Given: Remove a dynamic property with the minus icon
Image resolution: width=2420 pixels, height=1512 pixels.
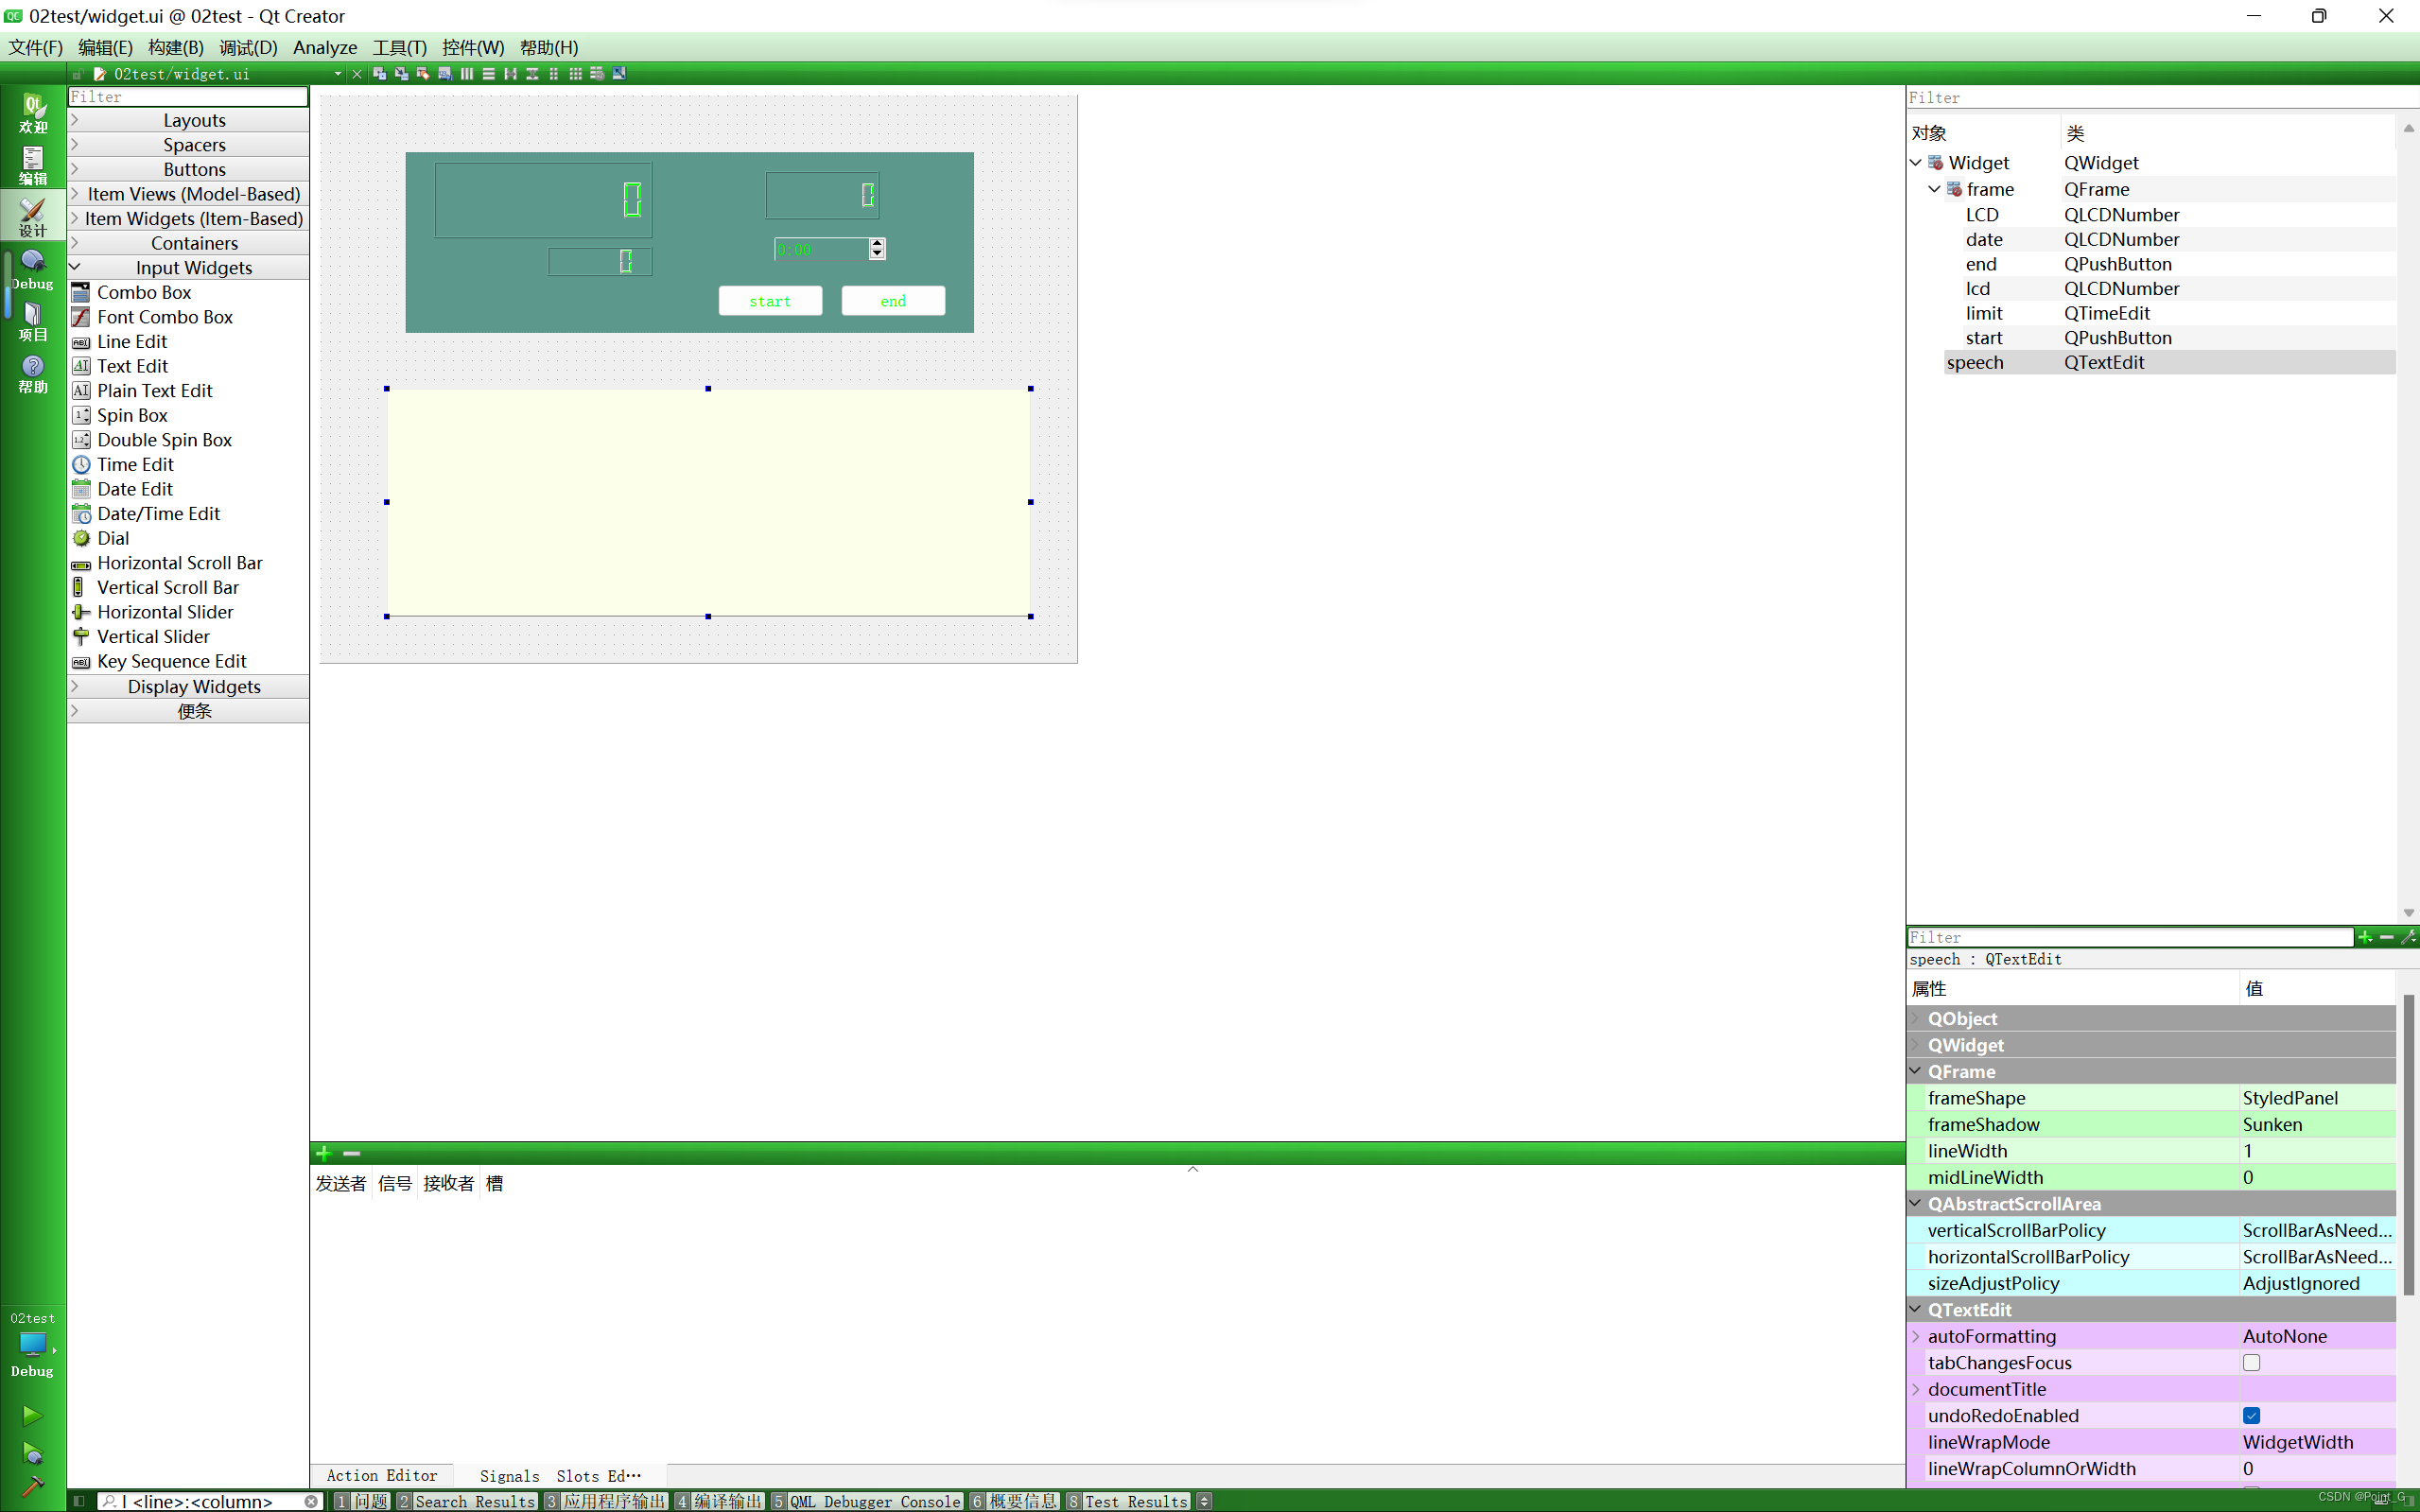Looking at the screenshot, I should pyautogui.click(x=2387, y=937).
